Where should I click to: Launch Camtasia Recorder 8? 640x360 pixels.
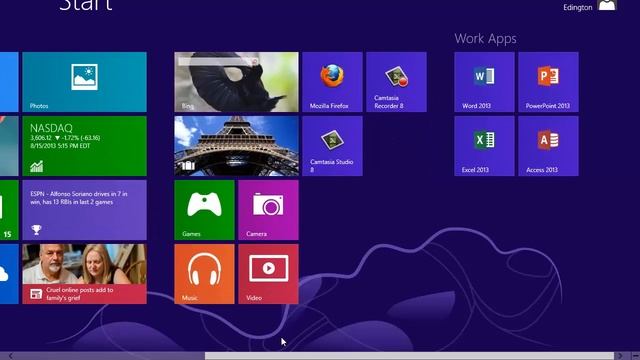pyautogui.click(x=396, y=82)
